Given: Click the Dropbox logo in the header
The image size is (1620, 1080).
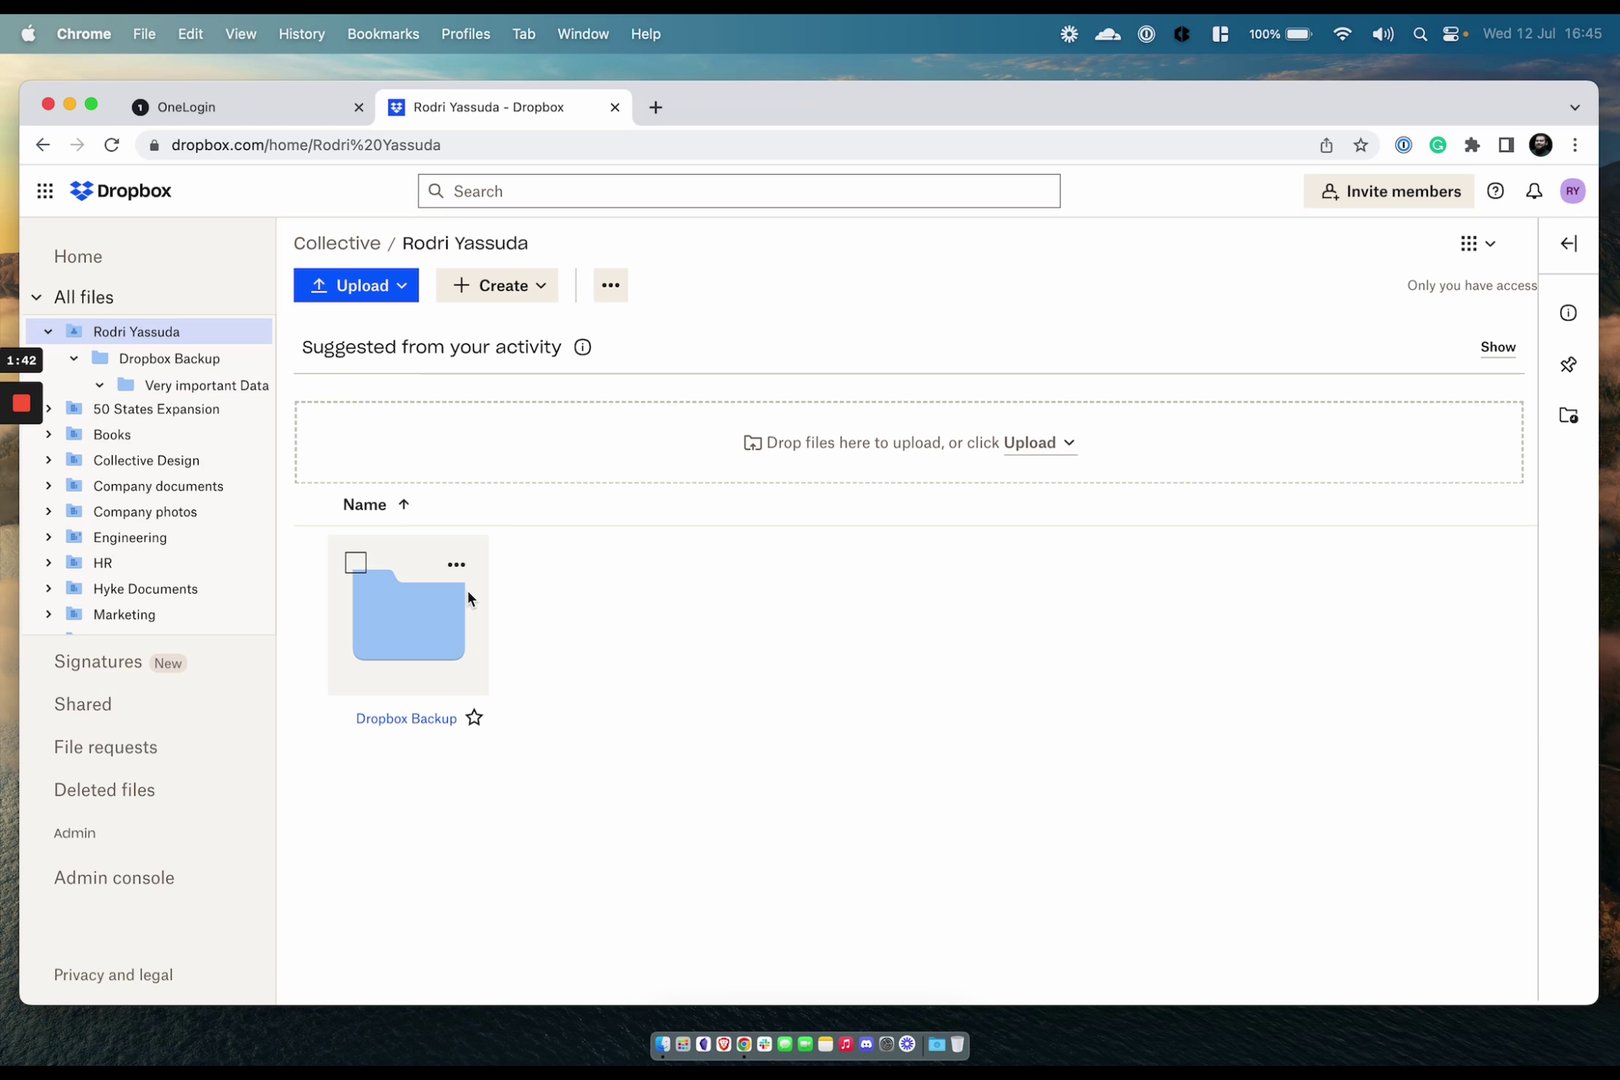Looking at the screenshot, I should tap(120, 190).
